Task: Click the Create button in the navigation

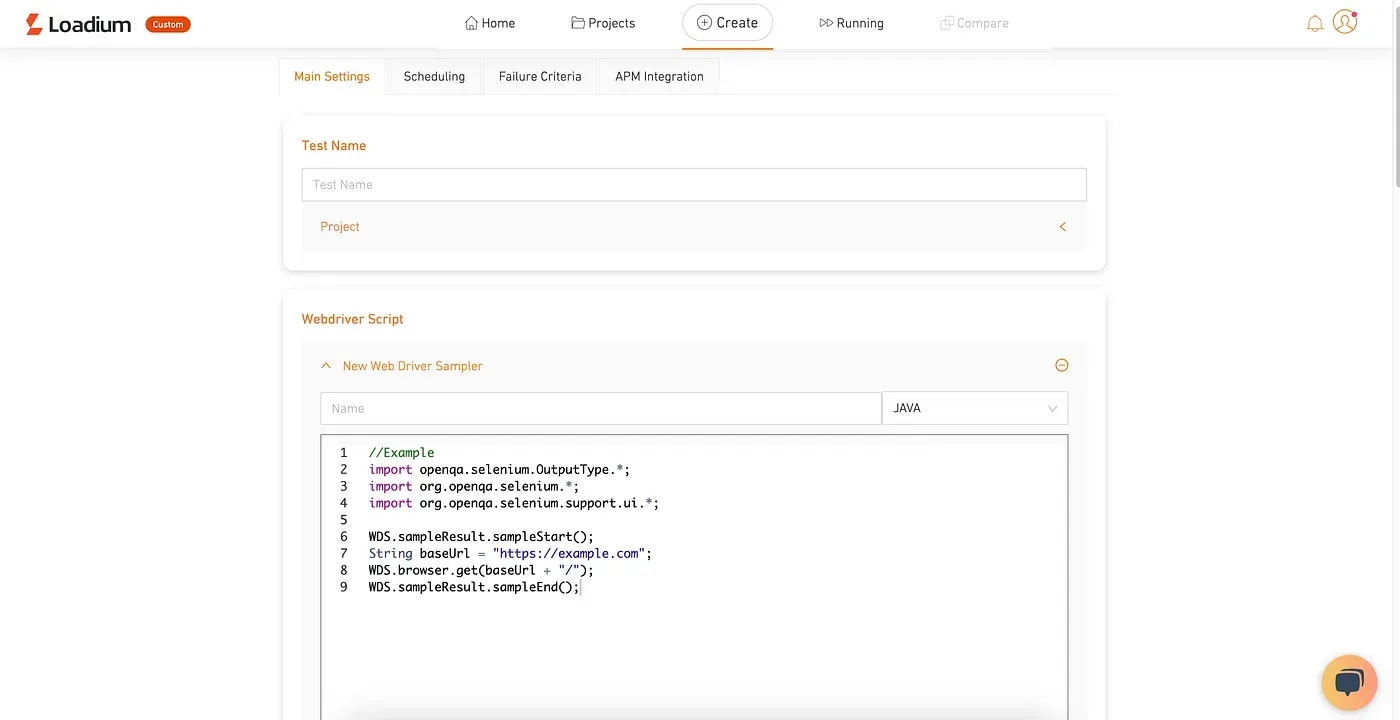Action: (727, 23)
